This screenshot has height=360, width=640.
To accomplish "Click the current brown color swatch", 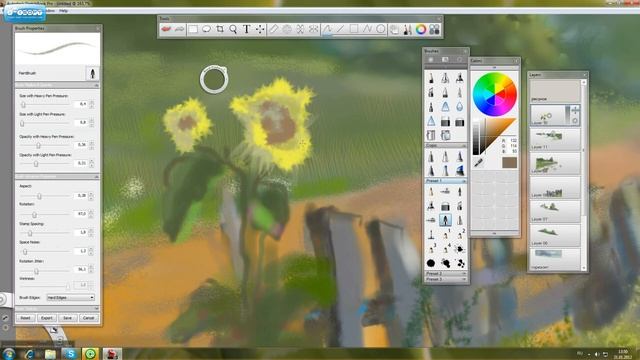I will [x=509, y=162].
